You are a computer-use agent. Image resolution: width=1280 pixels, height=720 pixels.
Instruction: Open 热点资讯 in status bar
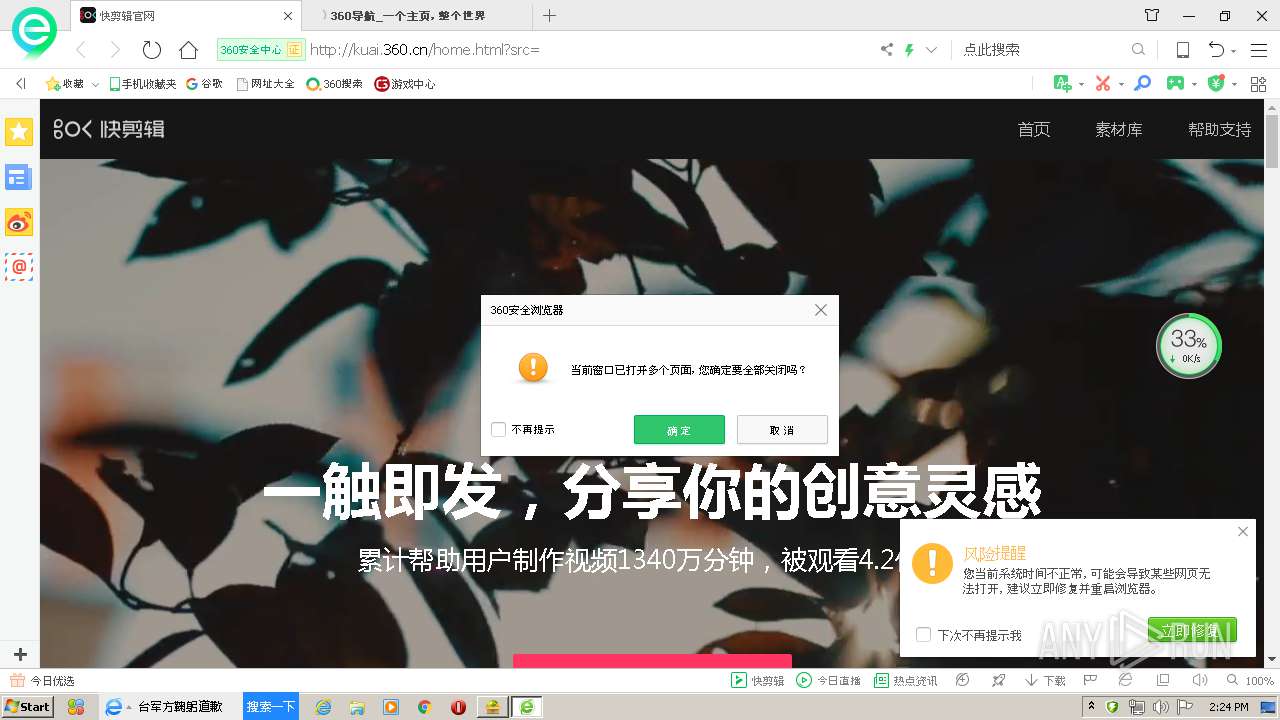[906, 680]
